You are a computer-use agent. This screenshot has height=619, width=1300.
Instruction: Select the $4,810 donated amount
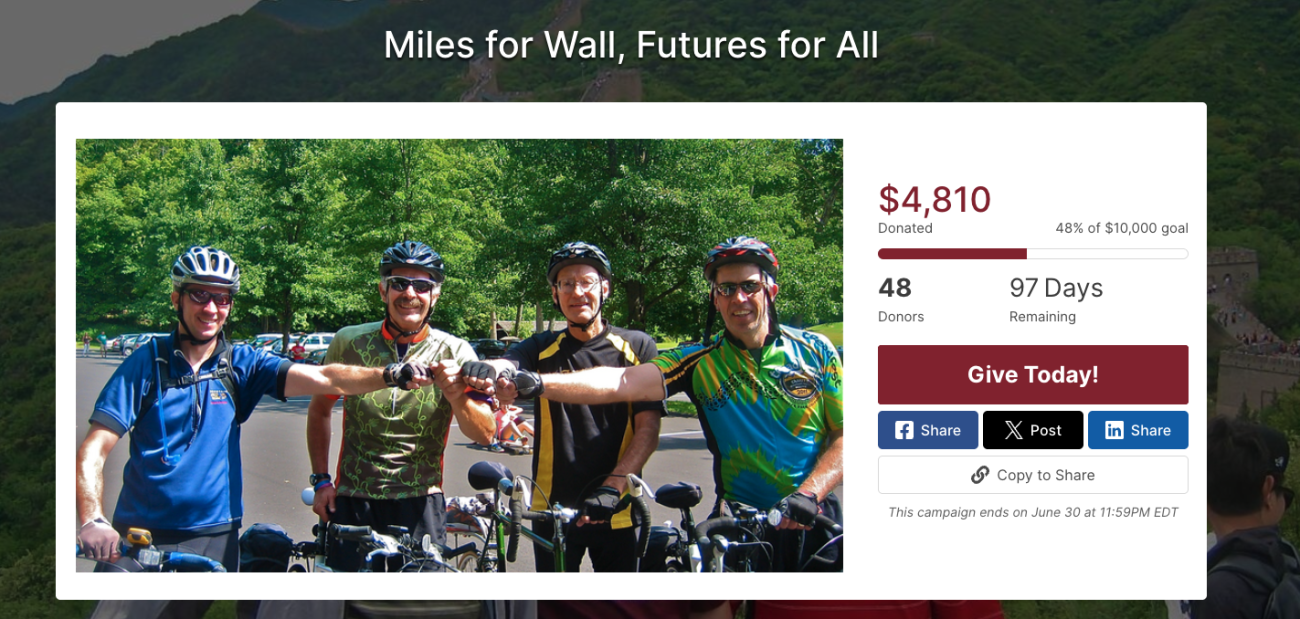click(x=934, y=200)
